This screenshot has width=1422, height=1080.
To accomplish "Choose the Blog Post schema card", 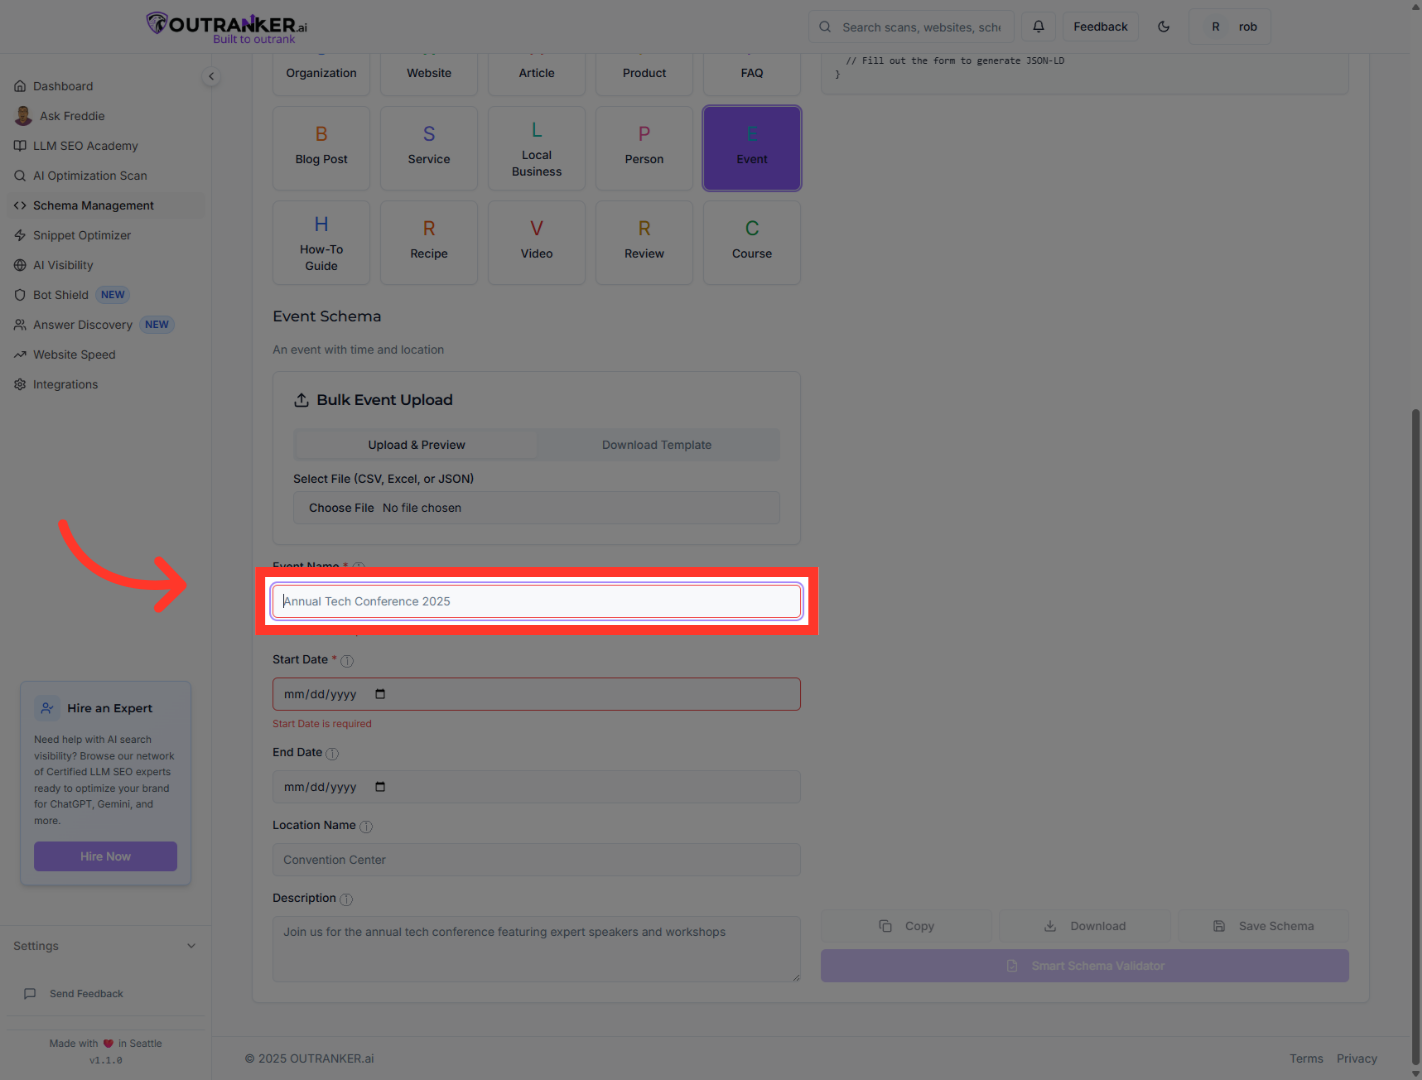I will [x=321, y=148].
